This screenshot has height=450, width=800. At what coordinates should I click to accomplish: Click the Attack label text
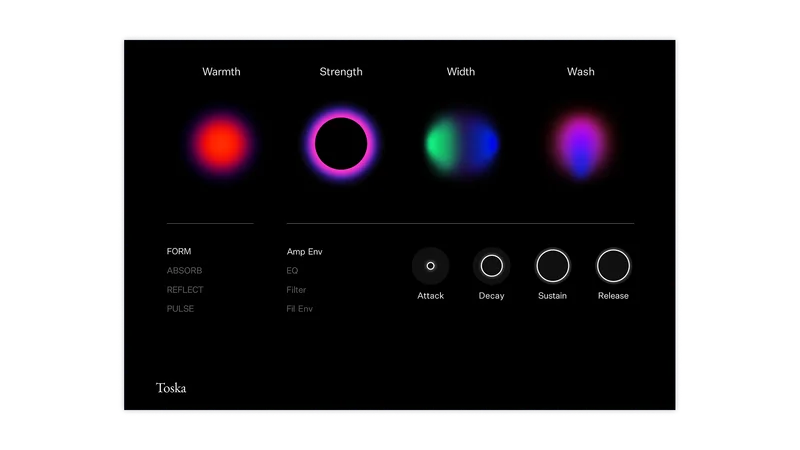tap(431, 296)
